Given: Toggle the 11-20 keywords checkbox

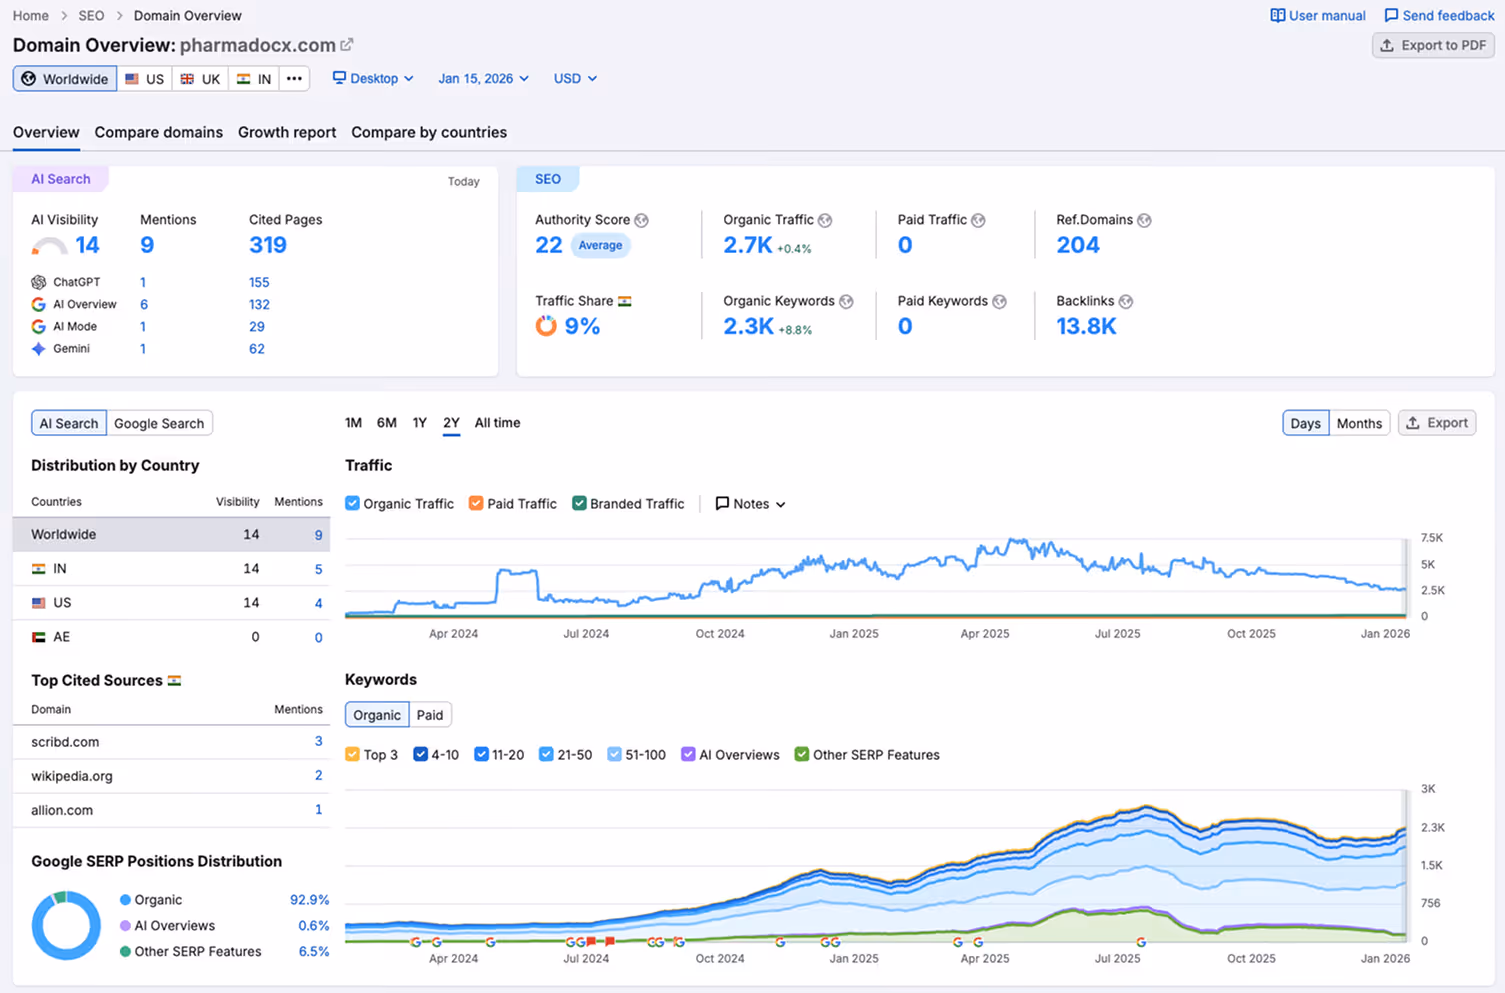Looking at the screenshot, I should click(481, 754).
